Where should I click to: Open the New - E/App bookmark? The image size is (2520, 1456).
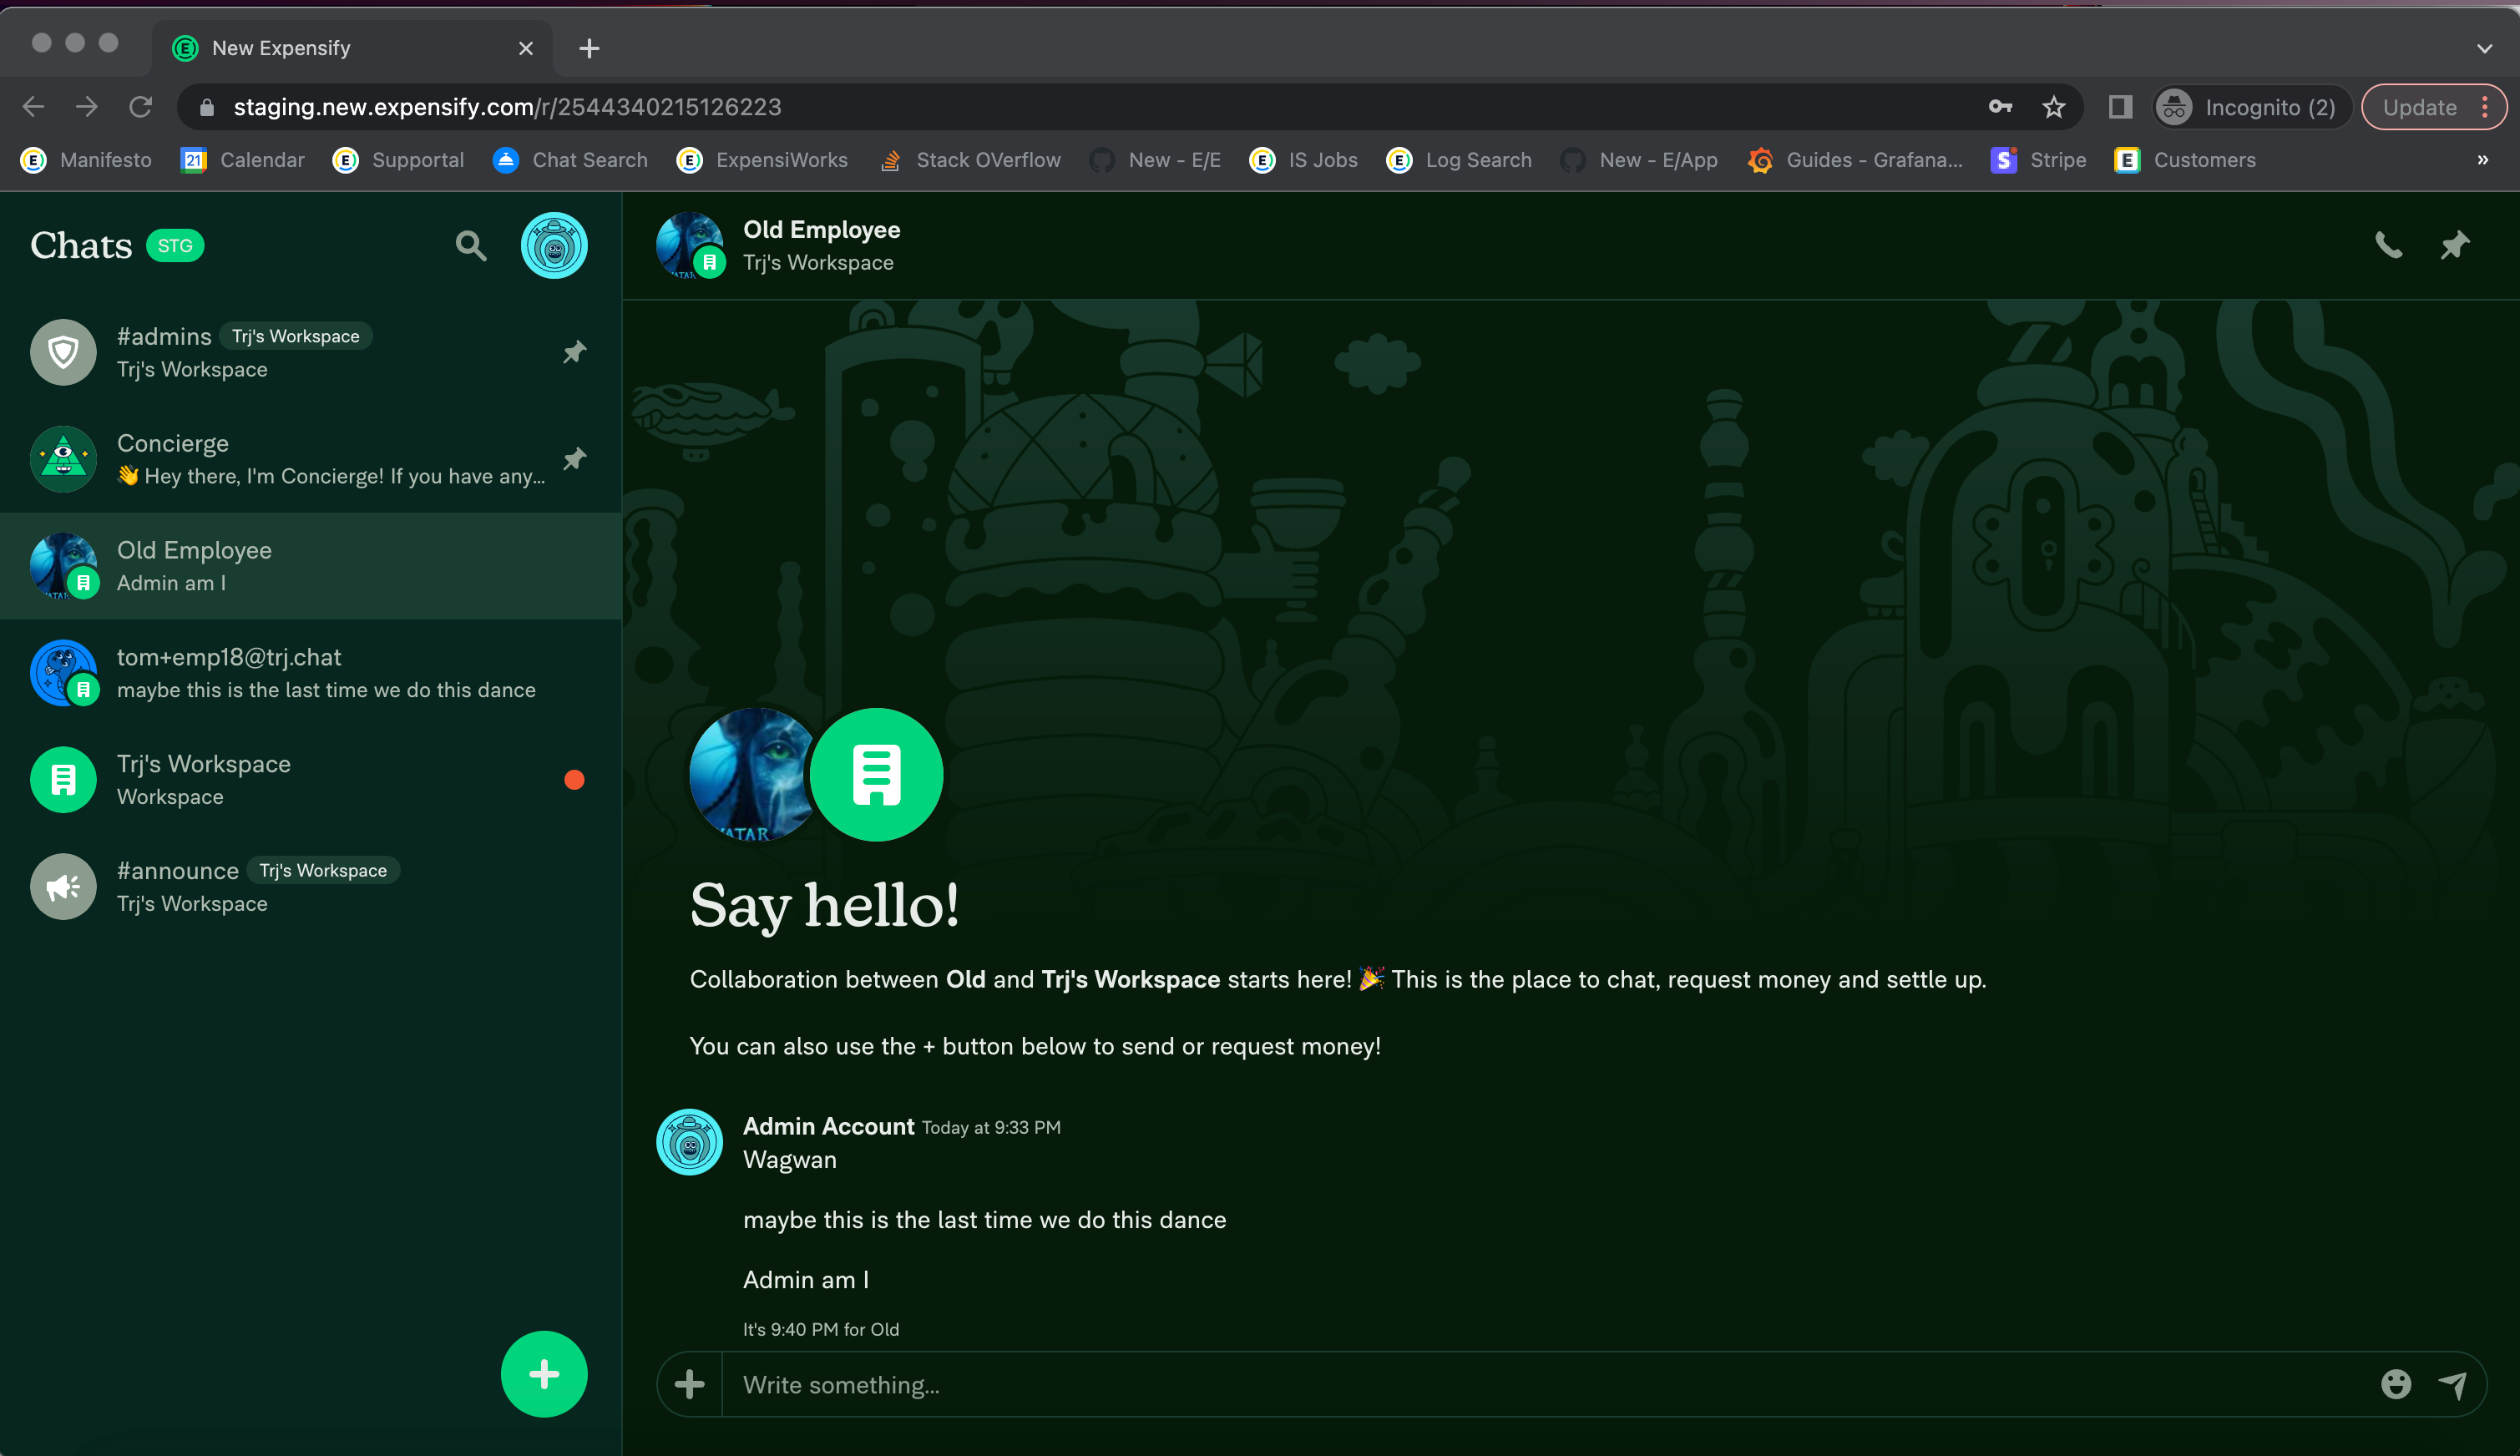click(1639, 160)
